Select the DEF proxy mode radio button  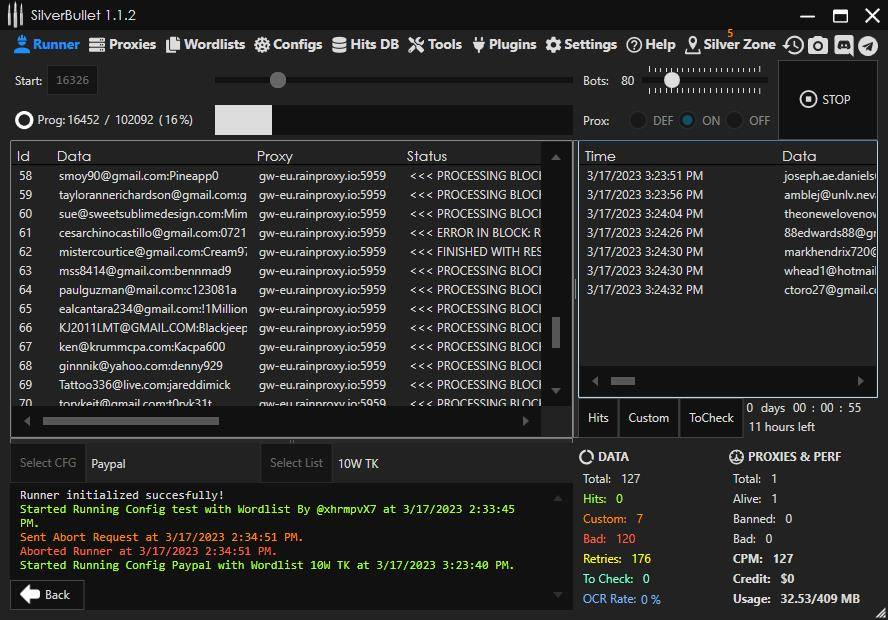pyautogui.click(x=638, y=120)
